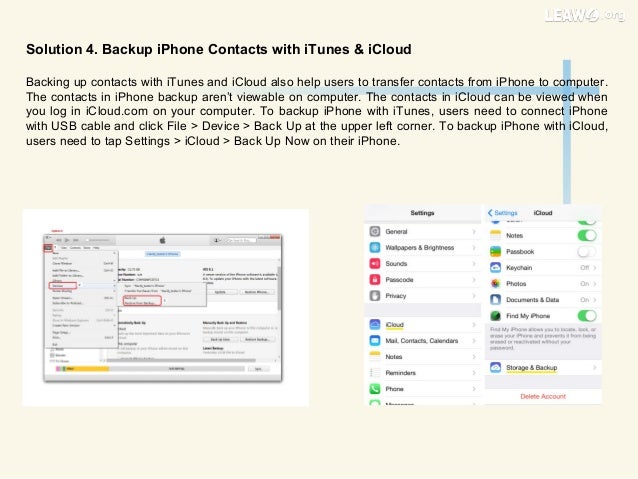Open Sounds via its chevron
Screen dimensions: 638x479
pyautogui.click(x=474, y=264)
